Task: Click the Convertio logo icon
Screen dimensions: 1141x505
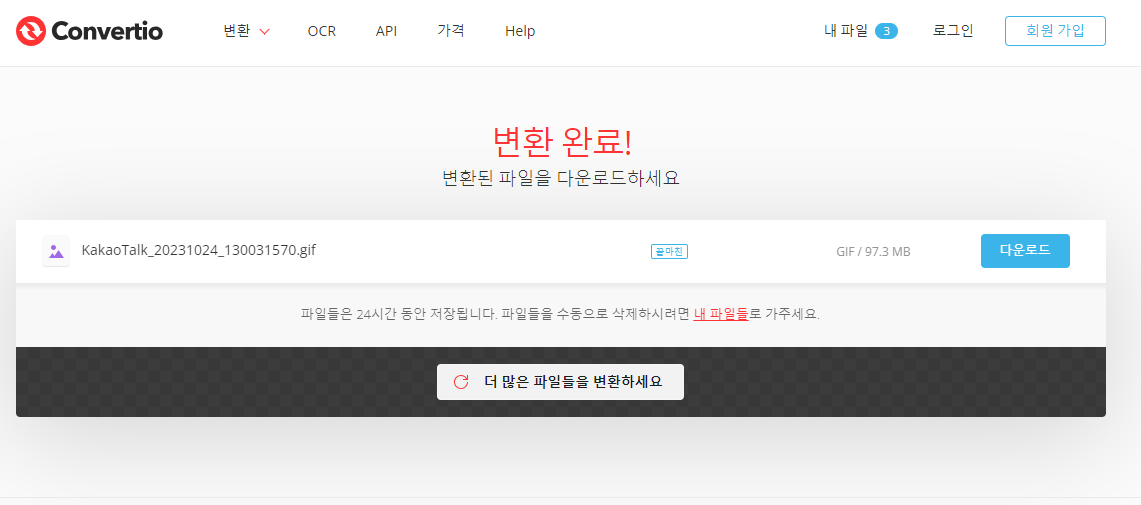Action: coord(31,31)
